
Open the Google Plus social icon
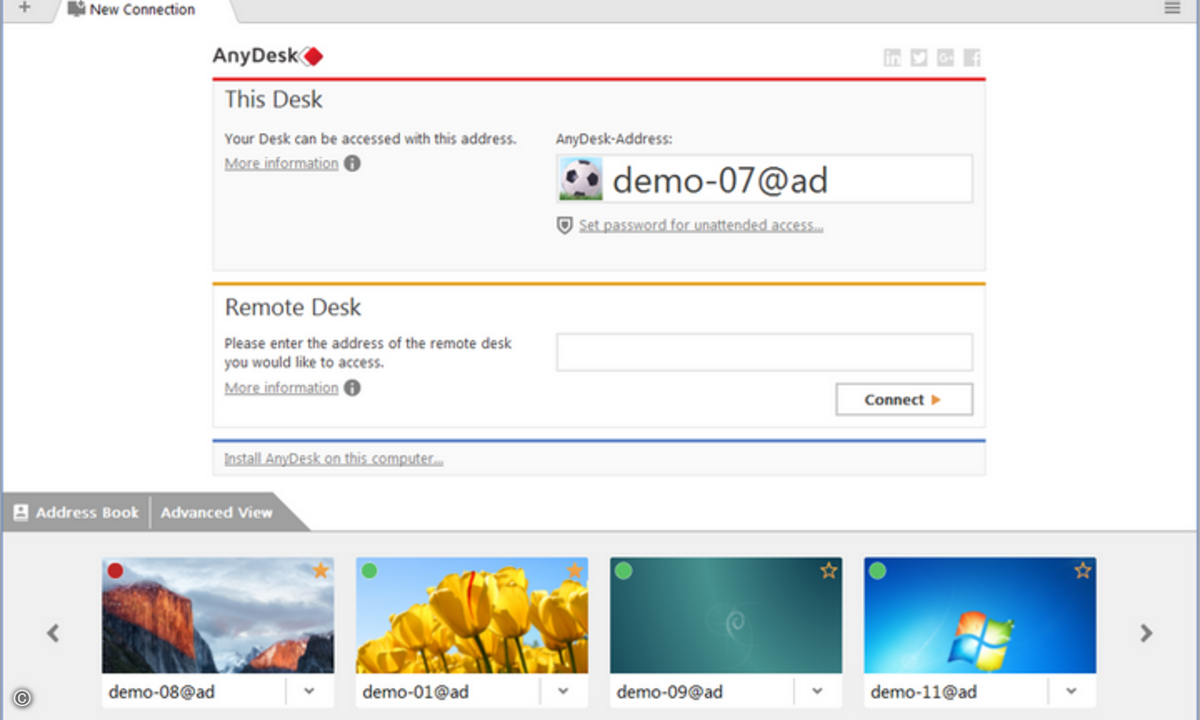click(946, 58)
